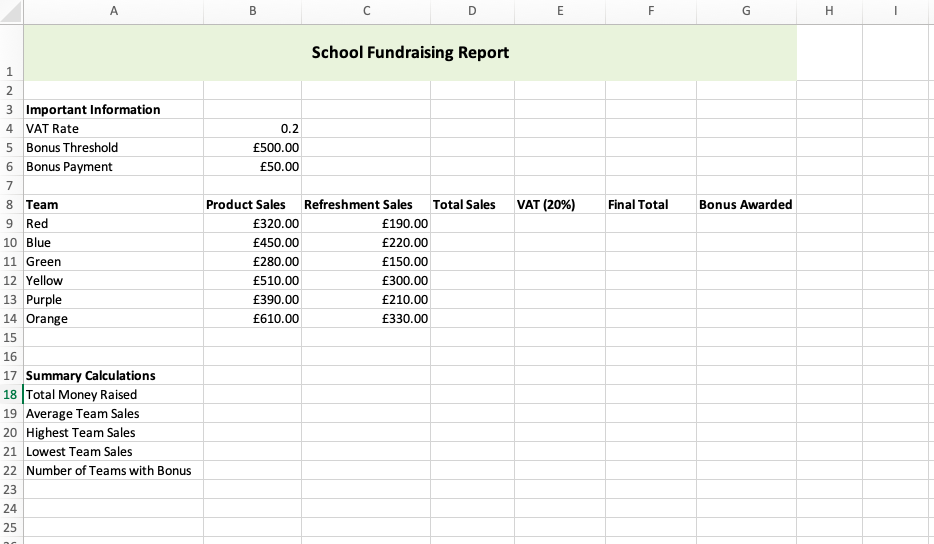Select column D header

click(472, 11)
